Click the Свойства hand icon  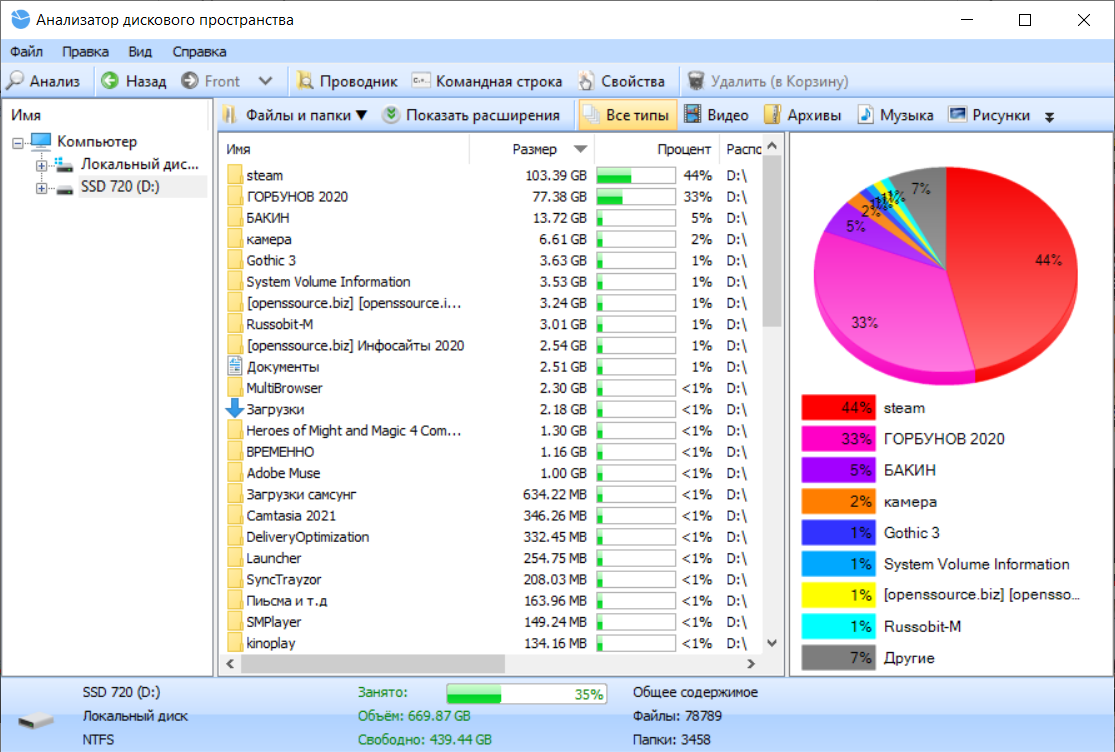click(x=586, y=80)
